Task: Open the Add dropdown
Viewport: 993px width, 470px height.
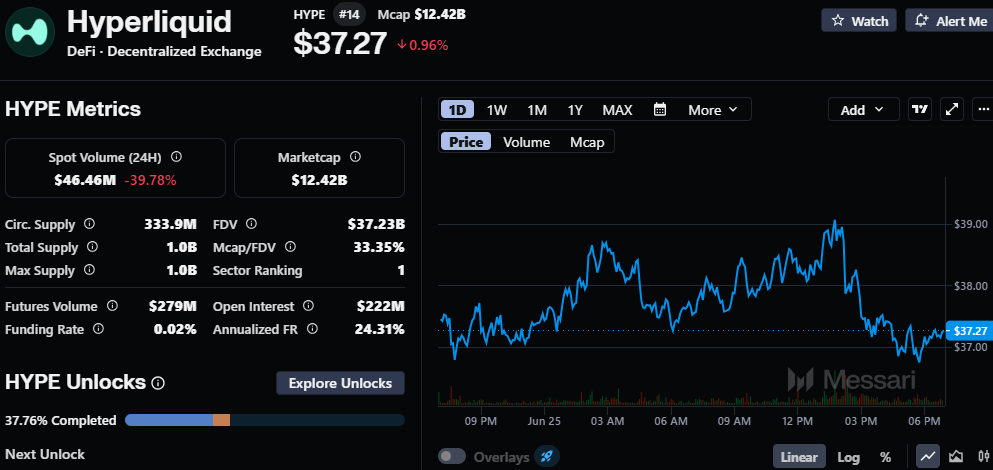Action: click(863, 110)
